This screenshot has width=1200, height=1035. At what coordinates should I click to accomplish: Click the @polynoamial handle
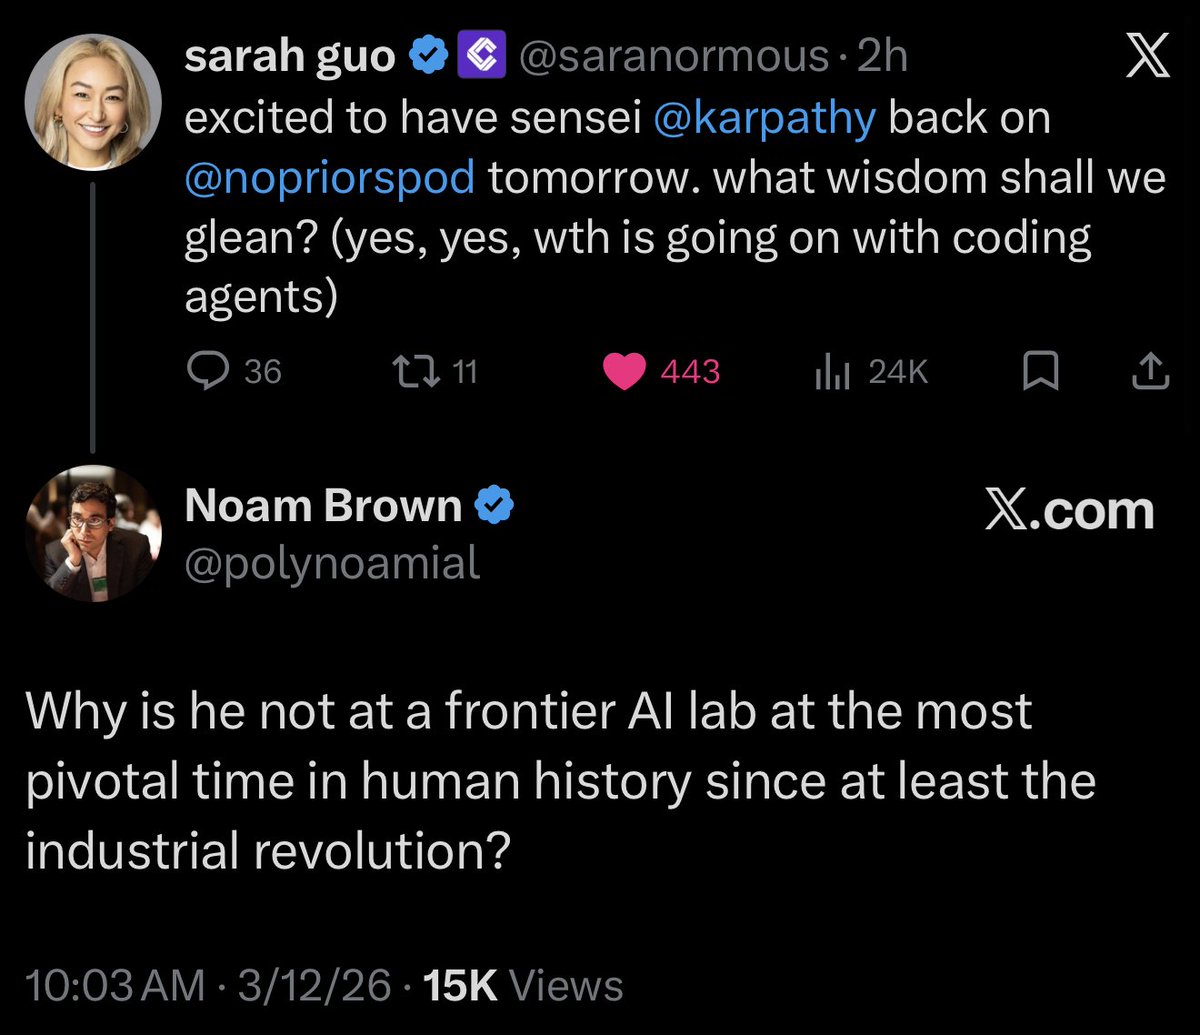pos(332,564)
